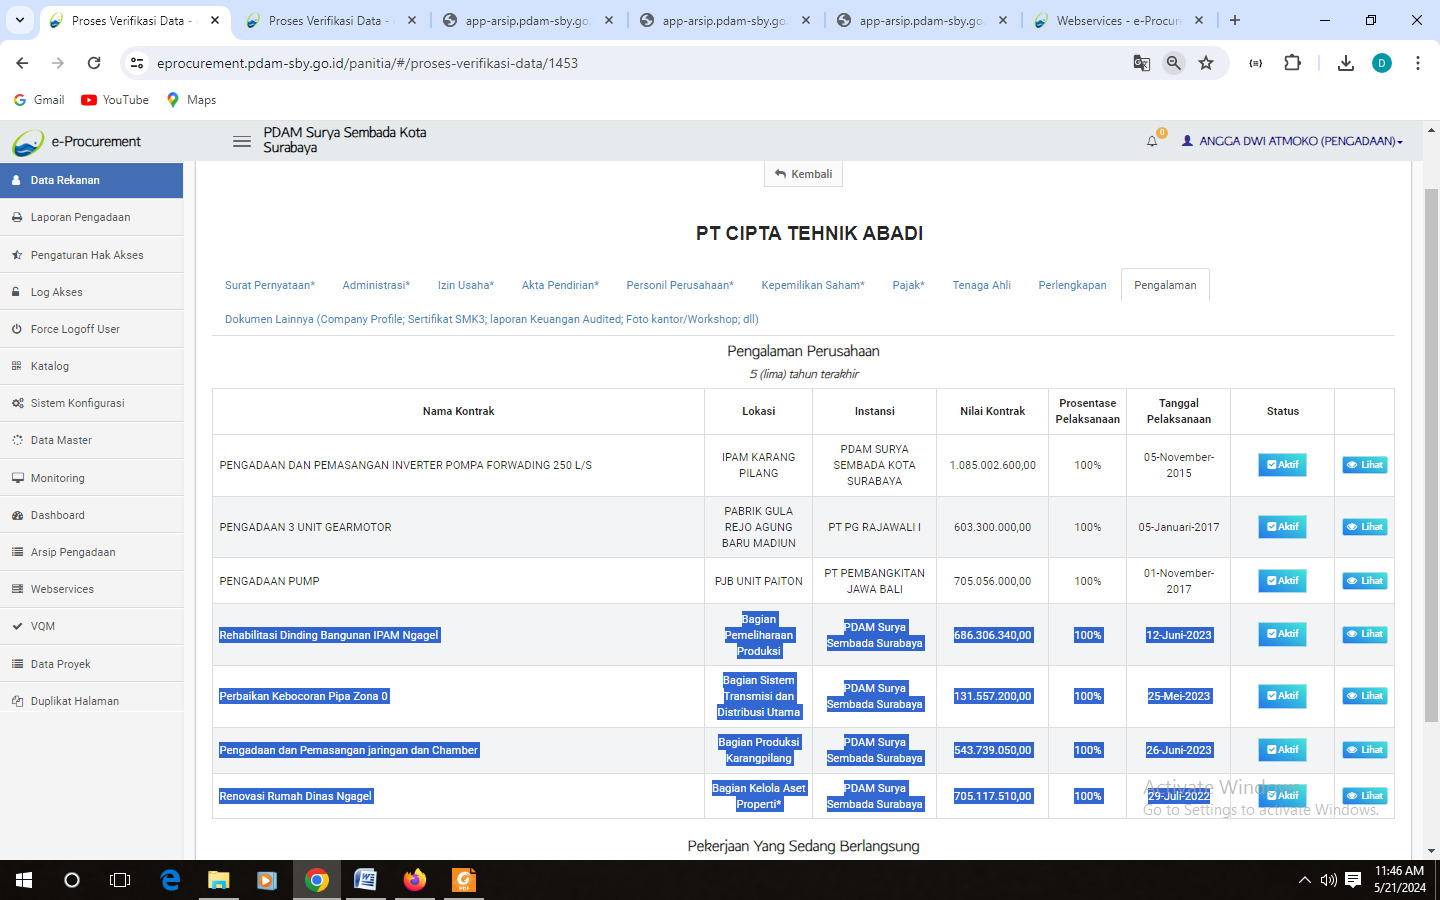This screenshot has height=900, width=1440.
Task: Open Dashboard sidebar entry
Action: tap(91, 515)
